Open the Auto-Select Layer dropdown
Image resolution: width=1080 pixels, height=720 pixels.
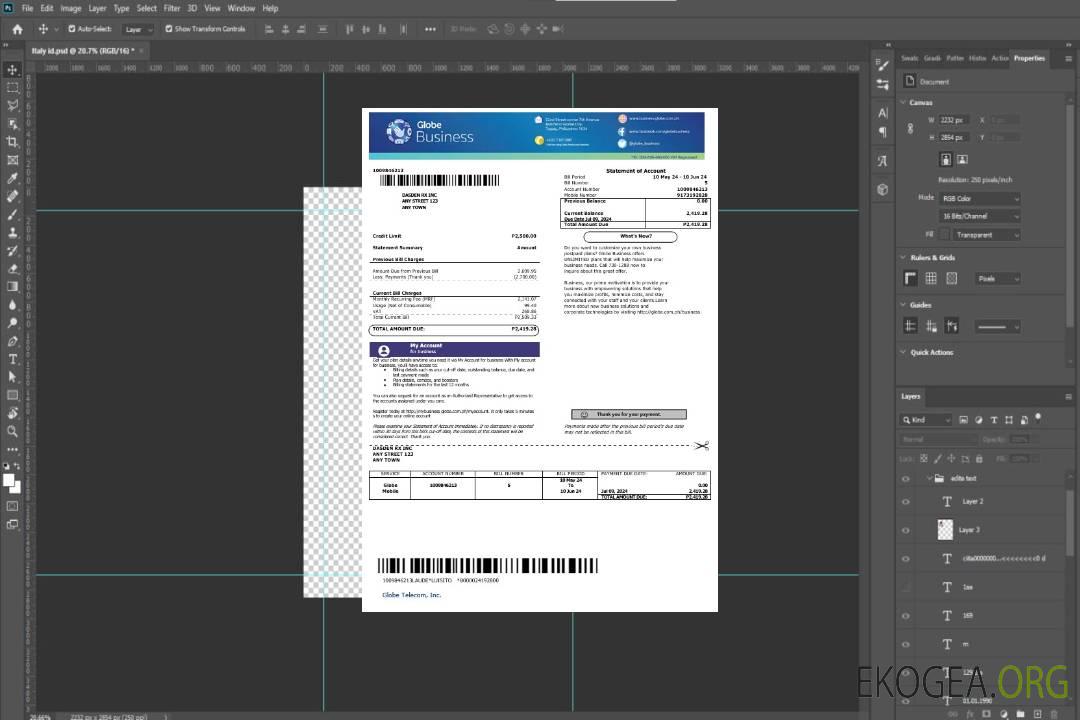(138, 29)
